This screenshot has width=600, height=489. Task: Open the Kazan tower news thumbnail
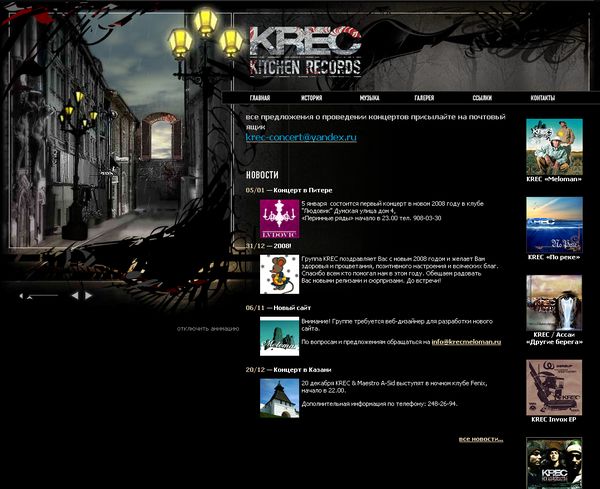(x=279, y=398)
